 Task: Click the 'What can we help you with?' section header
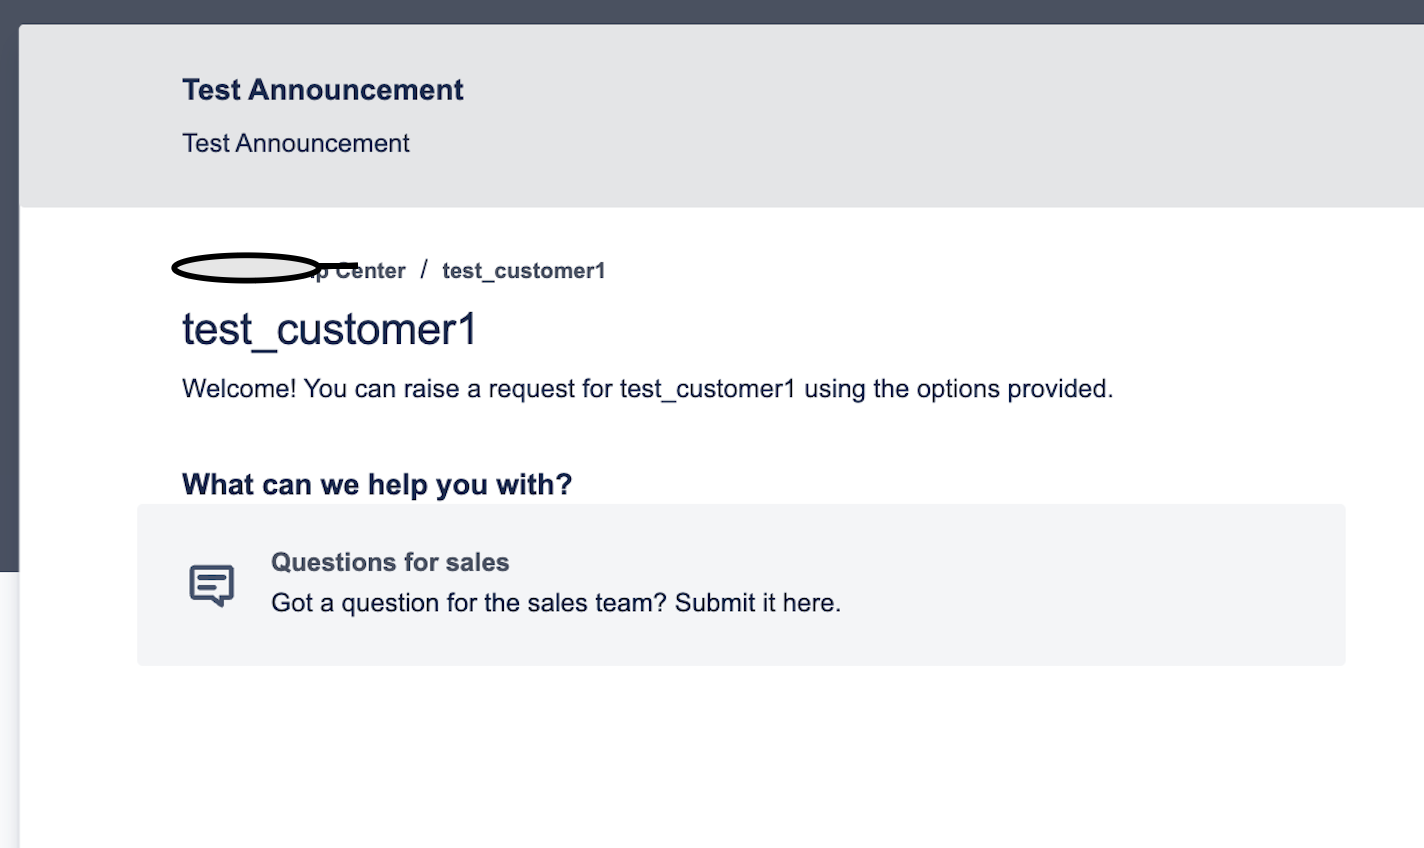click(x=376, y=484)
